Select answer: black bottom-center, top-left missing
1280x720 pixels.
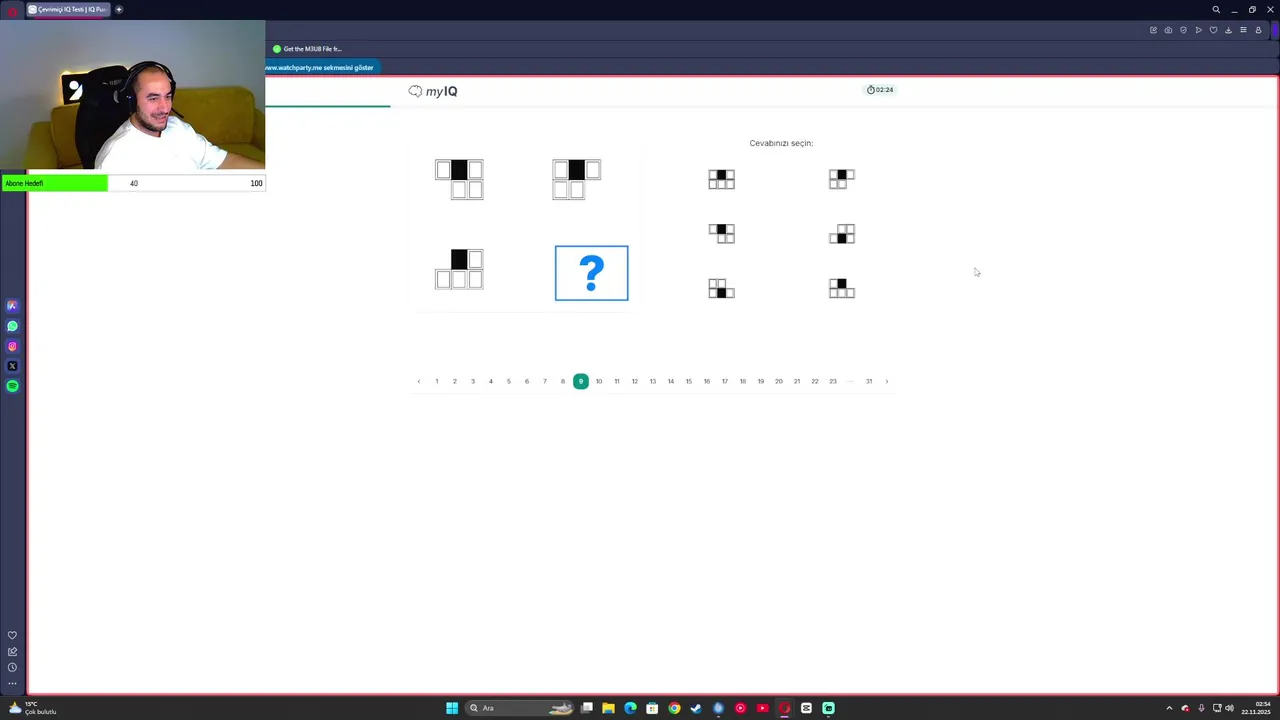pos(841,234)
